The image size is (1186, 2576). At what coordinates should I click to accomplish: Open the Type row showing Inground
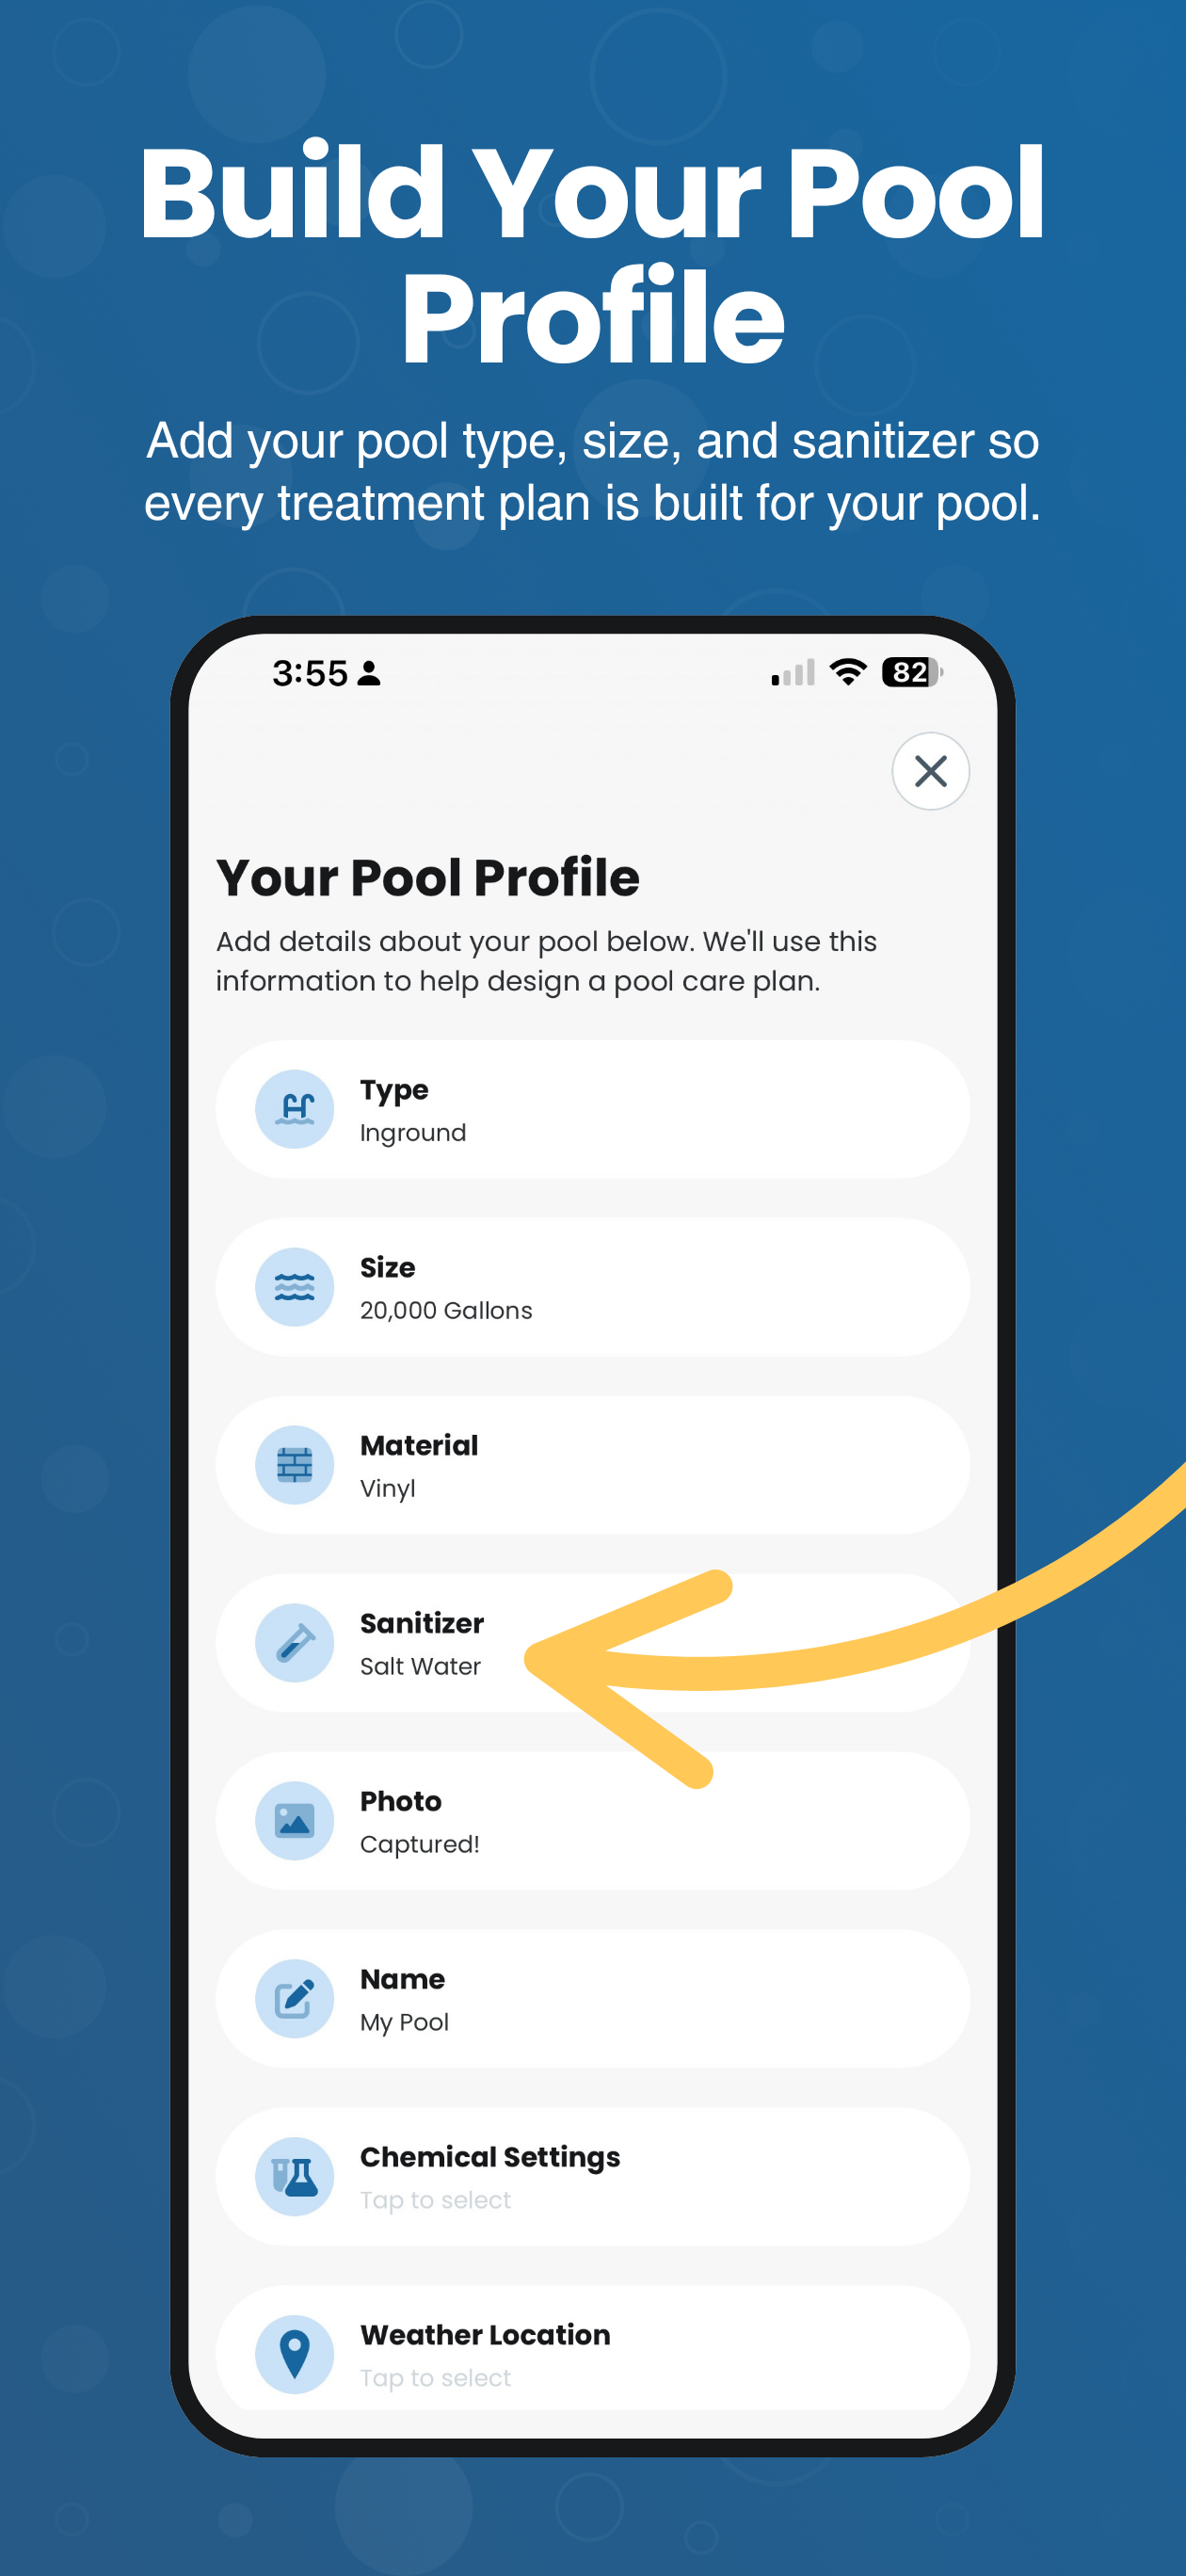pyautogui.click(x=592, y=1109)
